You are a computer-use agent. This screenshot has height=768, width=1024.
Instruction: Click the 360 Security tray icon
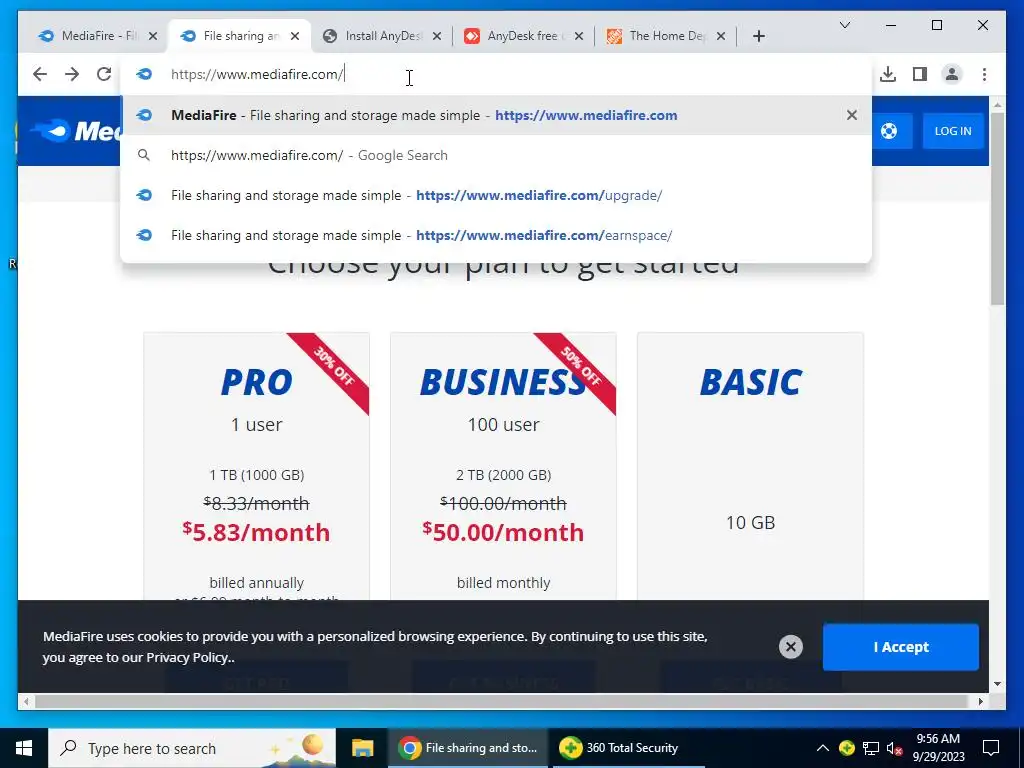tap(846, 748)
